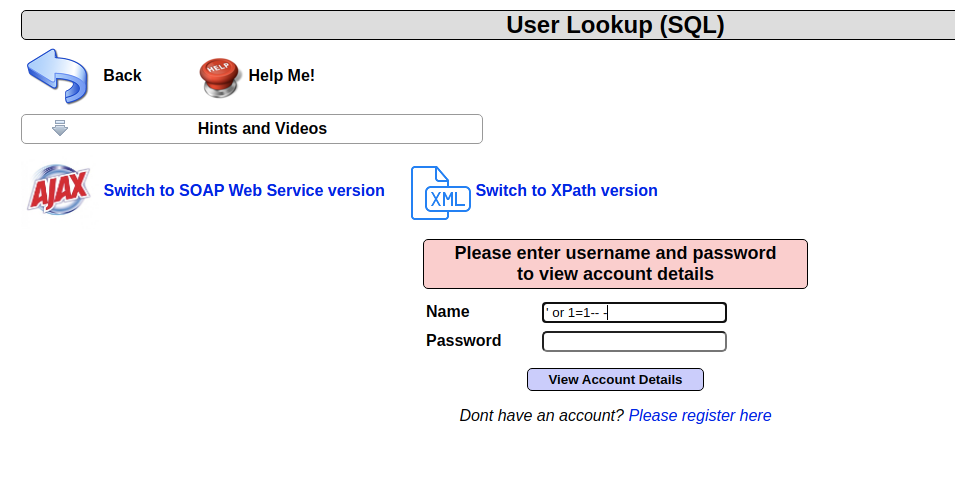Click the AJAX logo icon
955x497 pixels.
pyautogui.click(x=58, y=190)
